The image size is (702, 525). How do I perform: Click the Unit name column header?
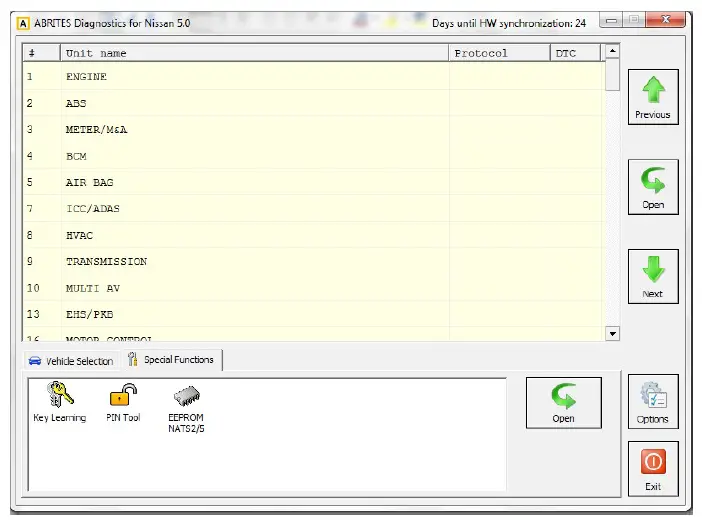pyautogui.click(x=254, y=53)
